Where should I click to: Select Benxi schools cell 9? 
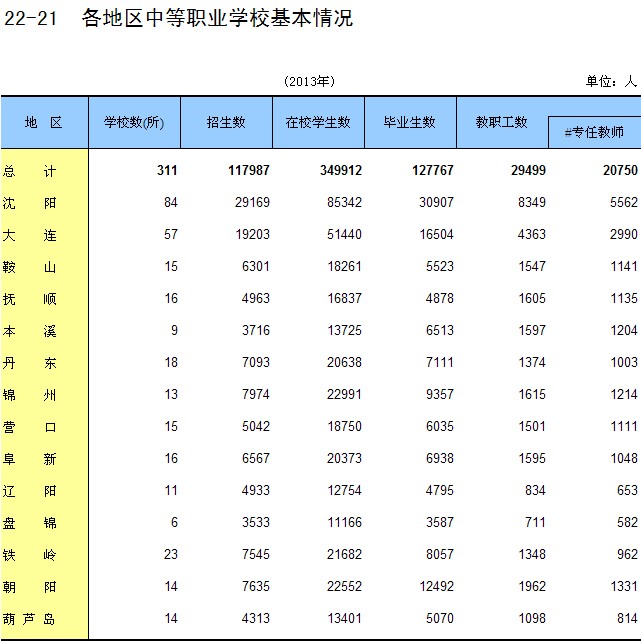(174, 330)
